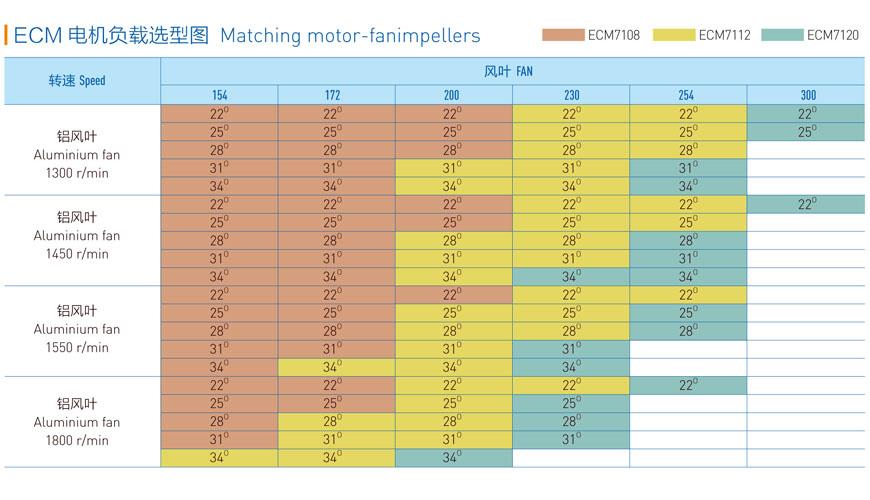Click the ECM 电机负载选型图 heading
Screen dimensions: 870x500
(111, 36)
